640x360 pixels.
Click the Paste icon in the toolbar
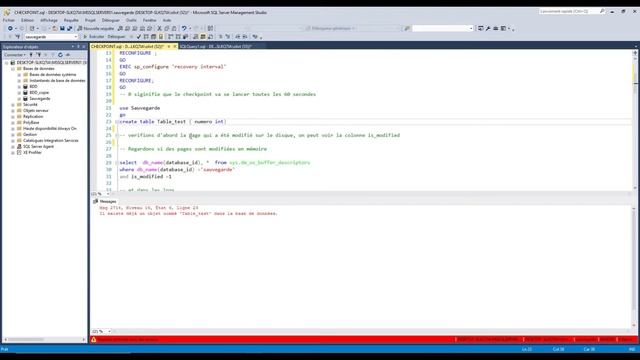click(x=174, y=29)
